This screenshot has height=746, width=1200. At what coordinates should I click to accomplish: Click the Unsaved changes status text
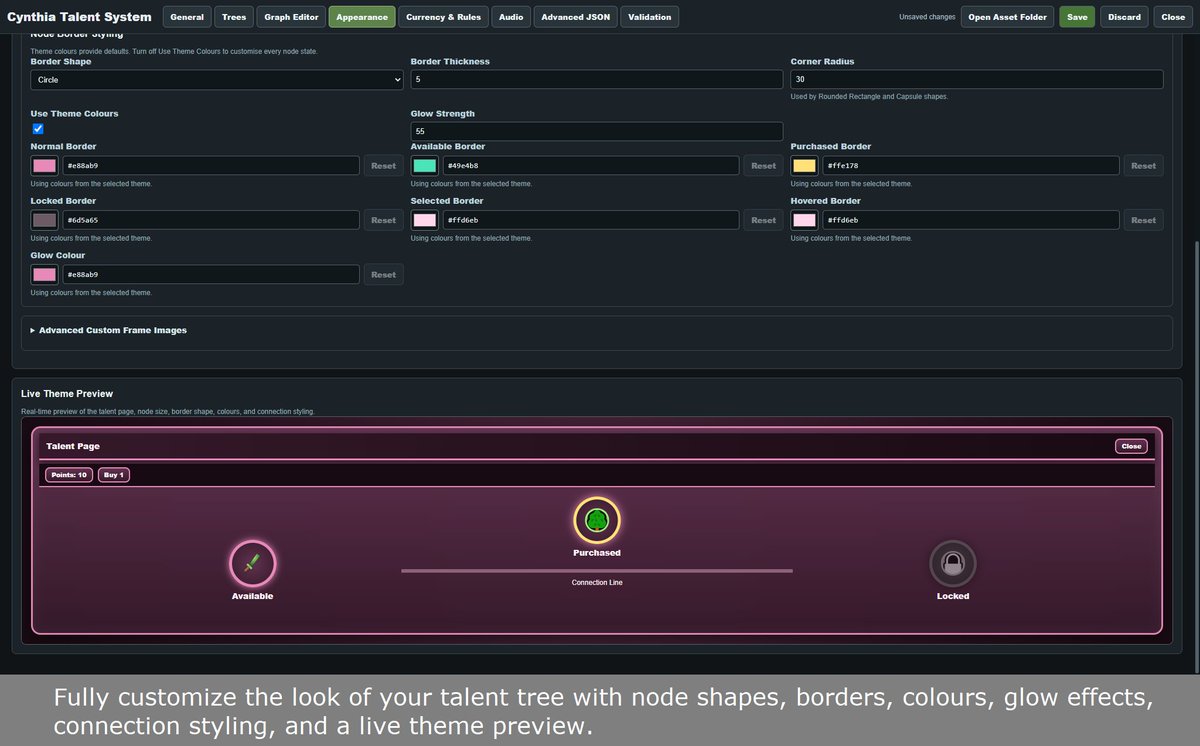tap(927, 17)
